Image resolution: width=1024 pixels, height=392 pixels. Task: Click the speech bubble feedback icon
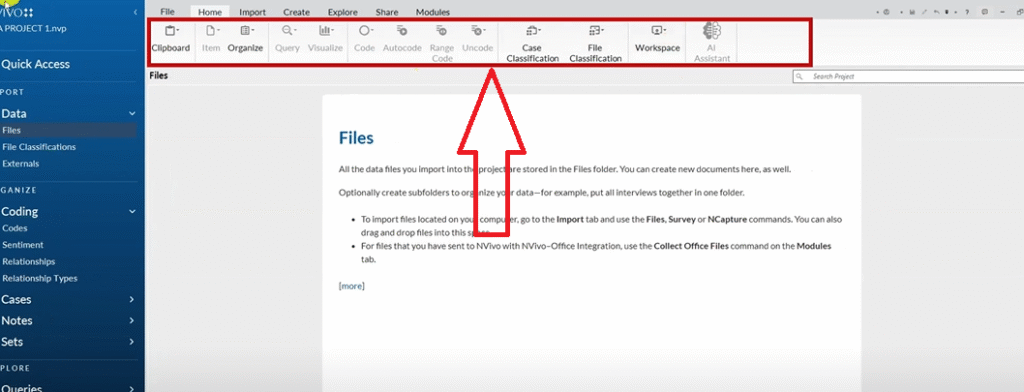point(985,12)
